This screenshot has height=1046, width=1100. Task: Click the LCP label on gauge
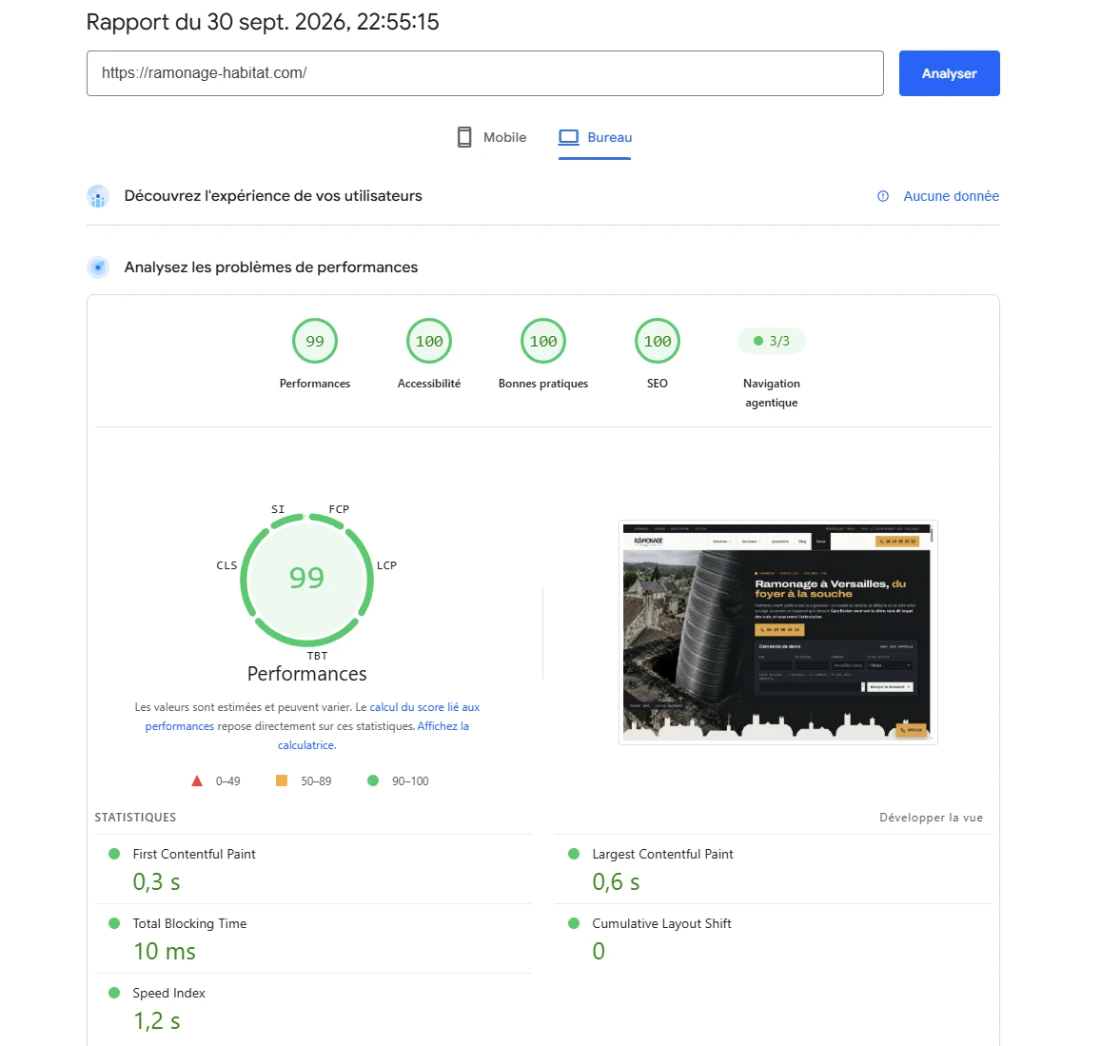[387, 565]
